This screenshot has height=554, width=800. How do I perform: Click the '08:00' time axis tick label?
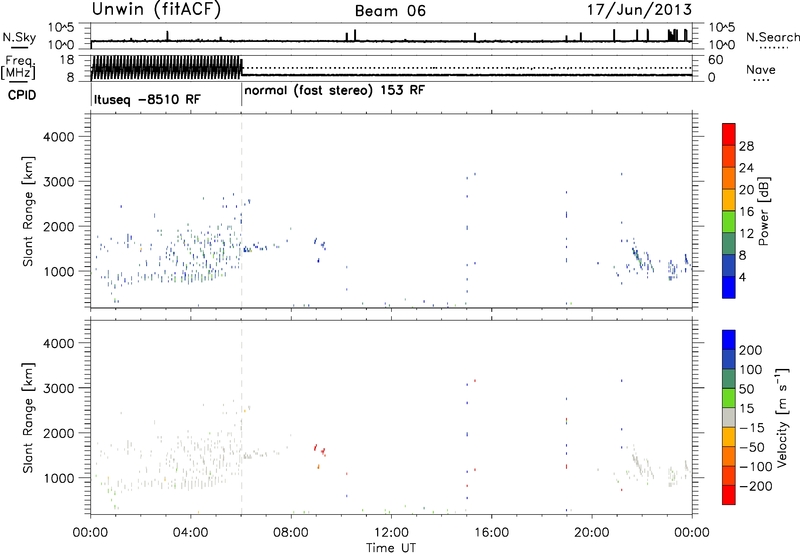[x=291, y=533]
